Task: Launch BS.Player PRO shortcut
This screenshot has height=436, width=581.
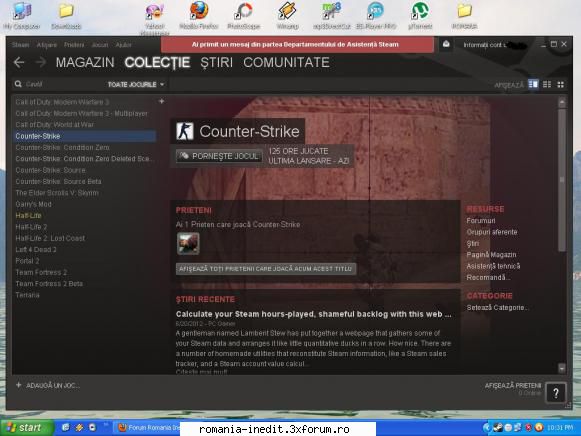Action: click(x=376, y=16)
